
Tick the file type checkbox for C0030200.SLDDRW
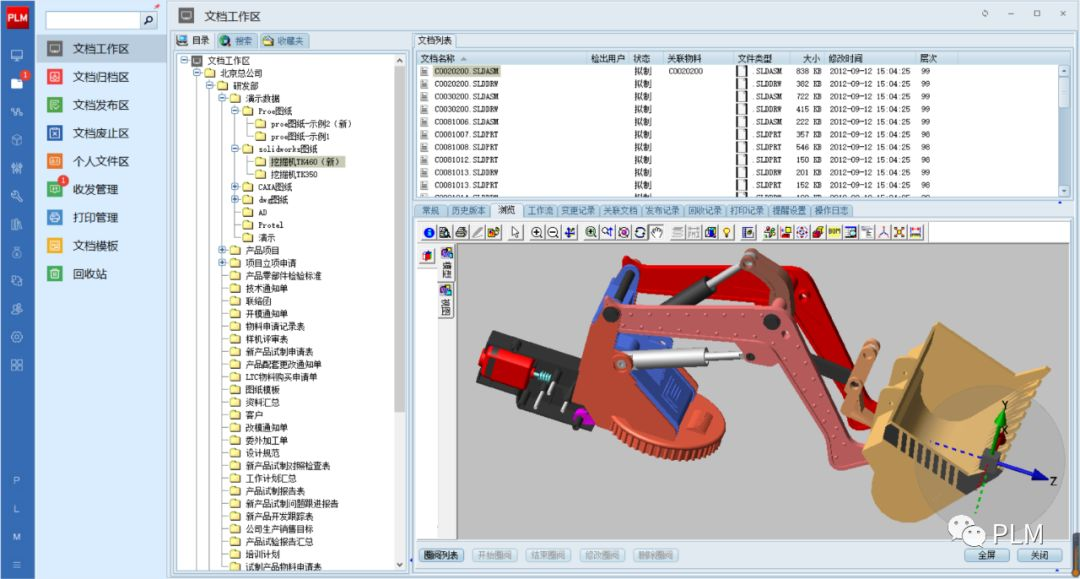coord(742,109)
